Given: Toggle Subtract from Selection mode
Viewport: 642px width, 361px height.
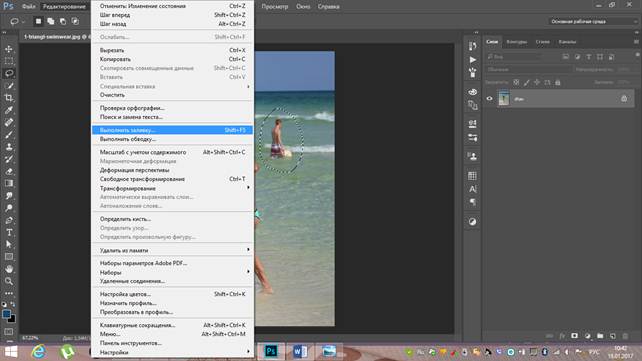Looking at the screenshot, I should point(63,21).
